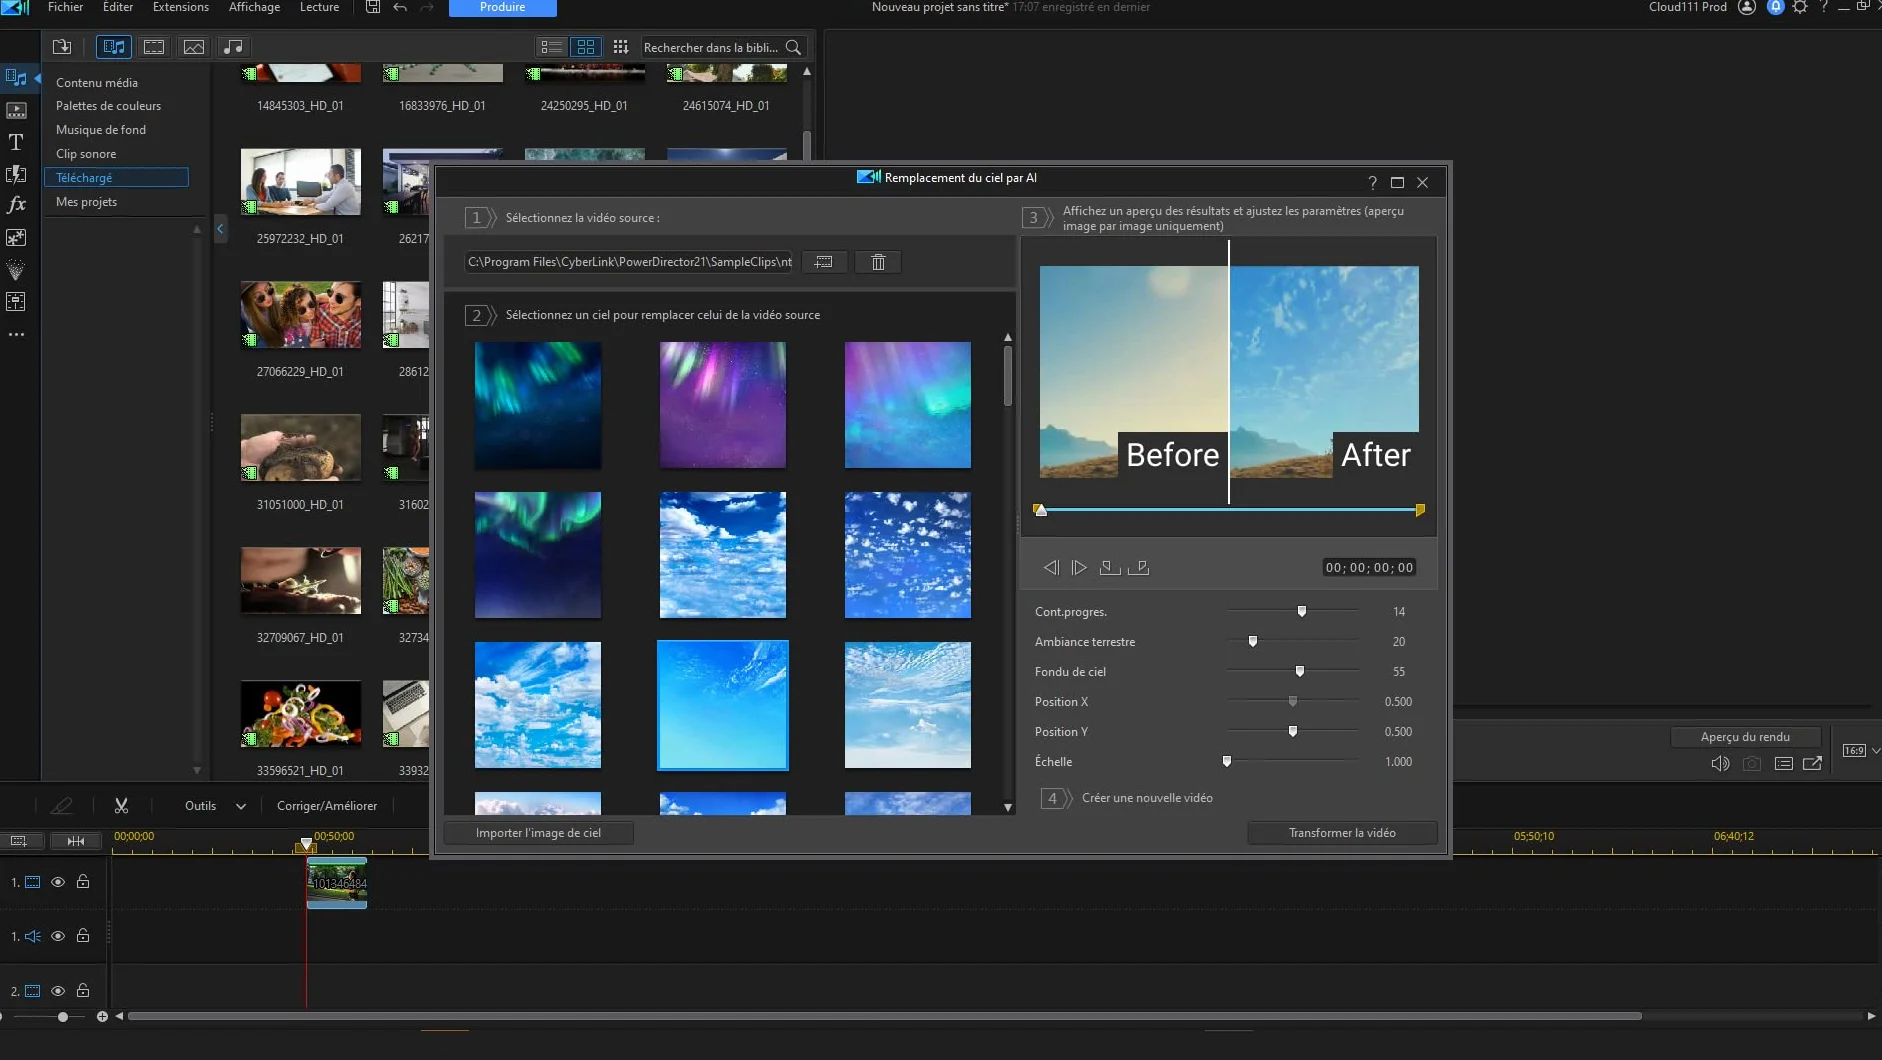Select Musique de fond category
1882x1060 pixels.
tap(101, 130)
